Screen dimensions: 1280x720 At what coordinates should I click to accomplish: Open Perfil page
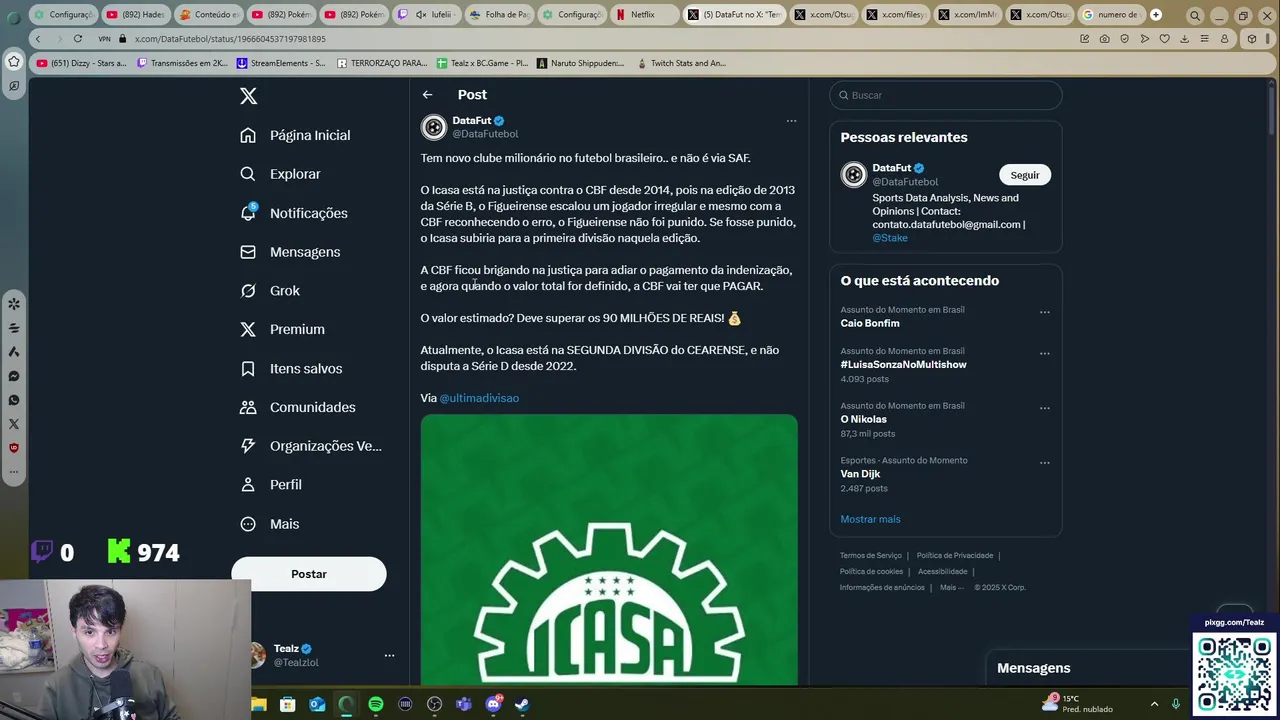click(x=270, y=485)
